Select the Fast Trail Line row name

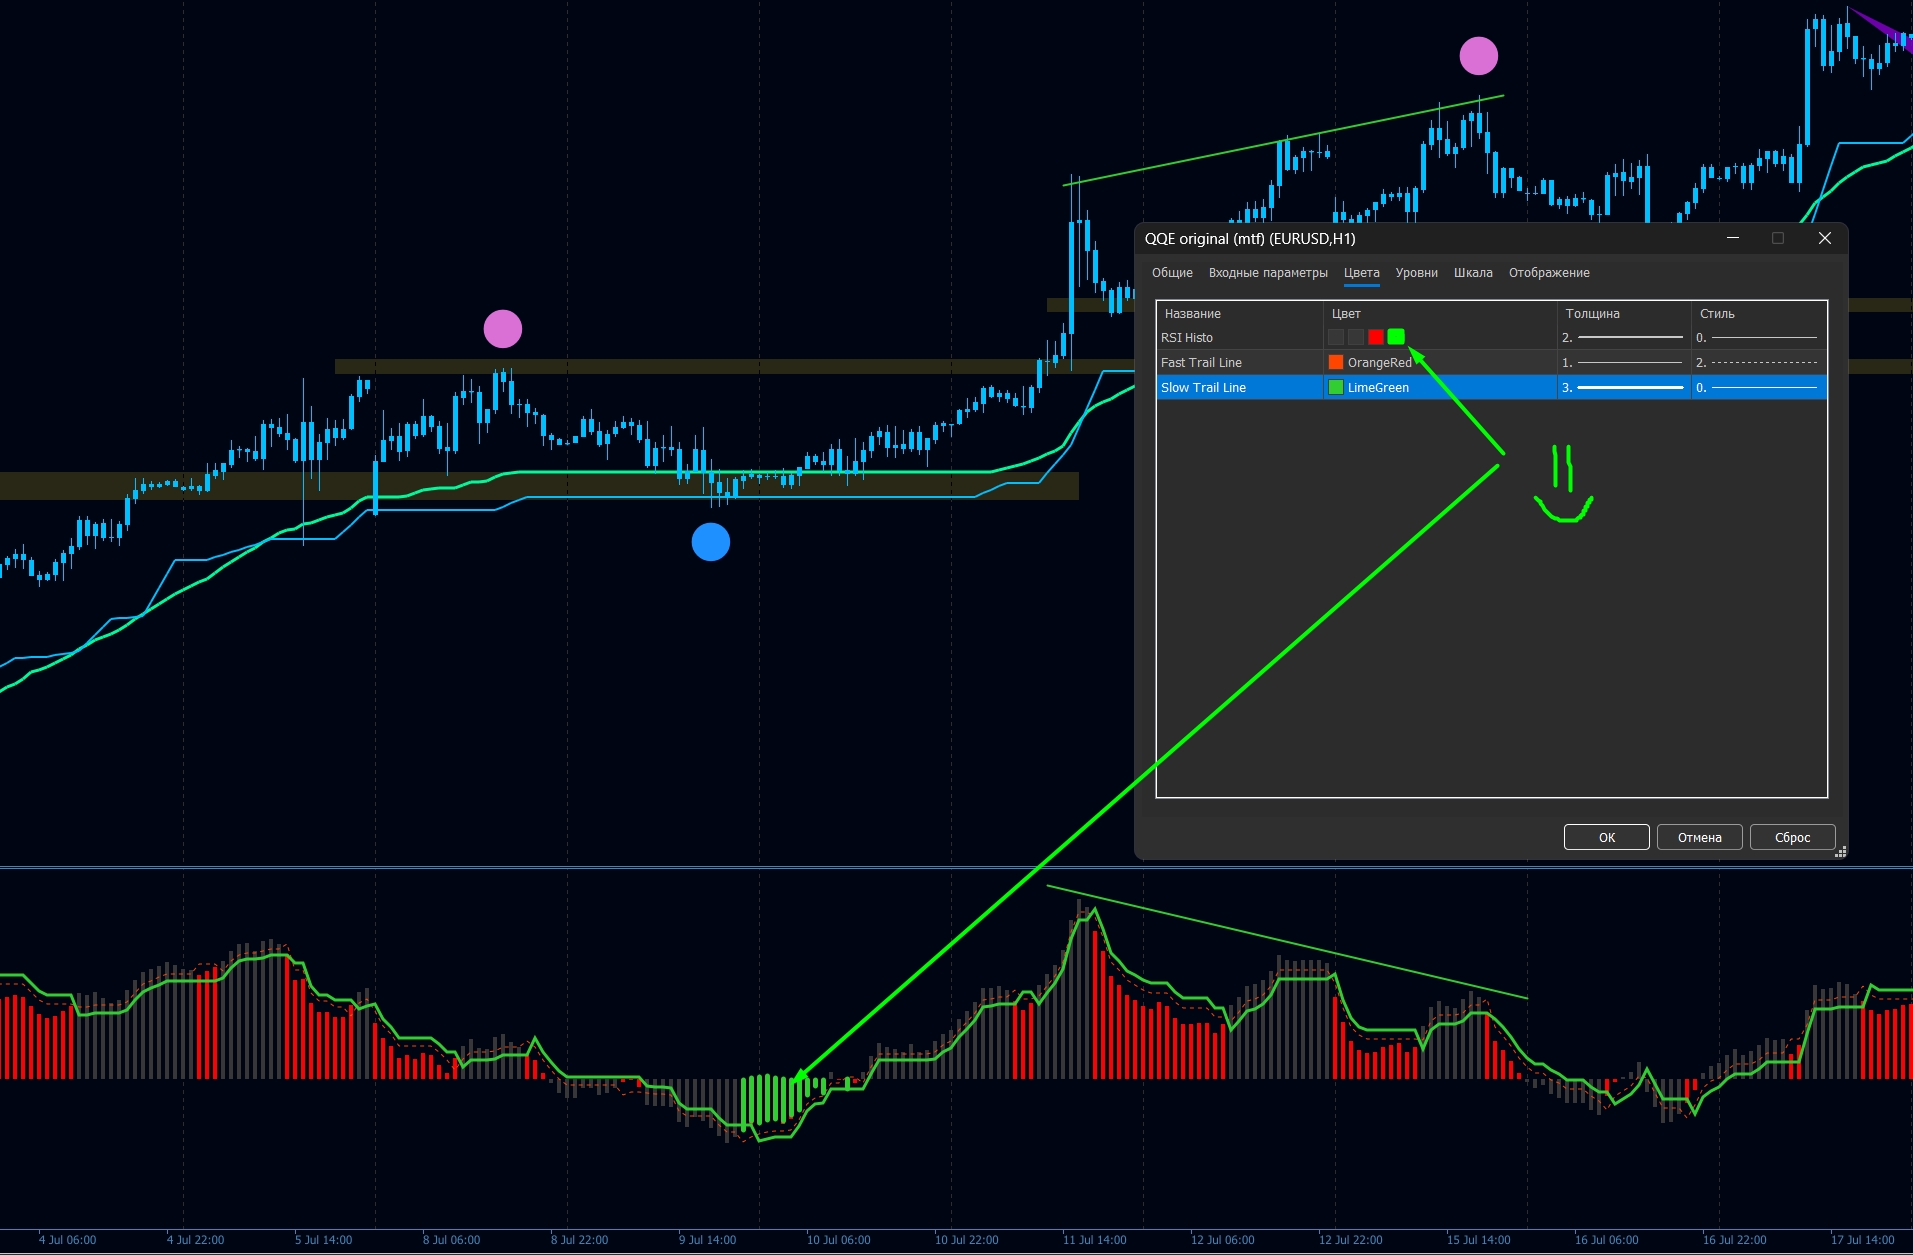pos(1201,363)
